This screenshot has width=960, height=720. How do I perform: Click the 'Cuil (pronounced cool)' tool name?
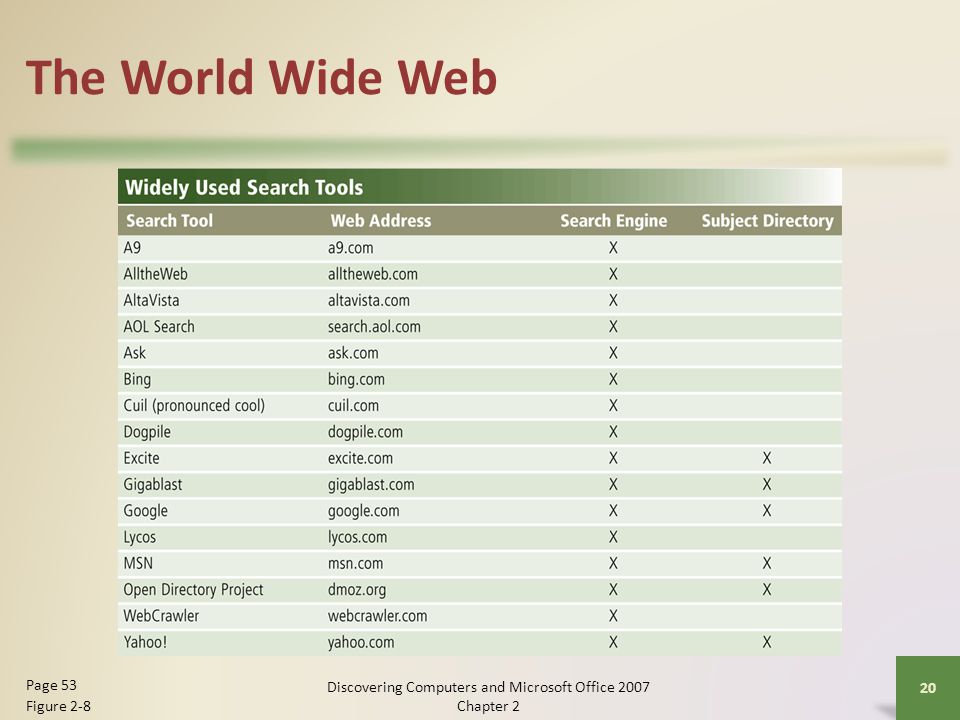point(194,405)
